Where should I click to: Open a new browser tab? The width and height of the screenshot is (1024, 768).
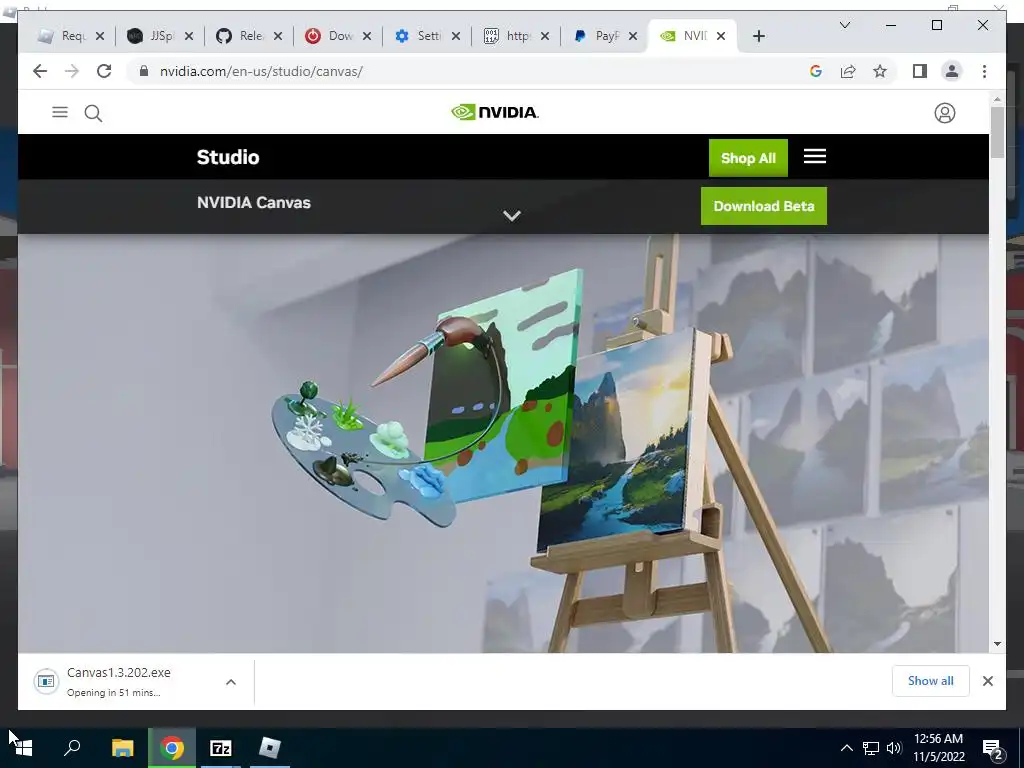(x=758, y=36)
